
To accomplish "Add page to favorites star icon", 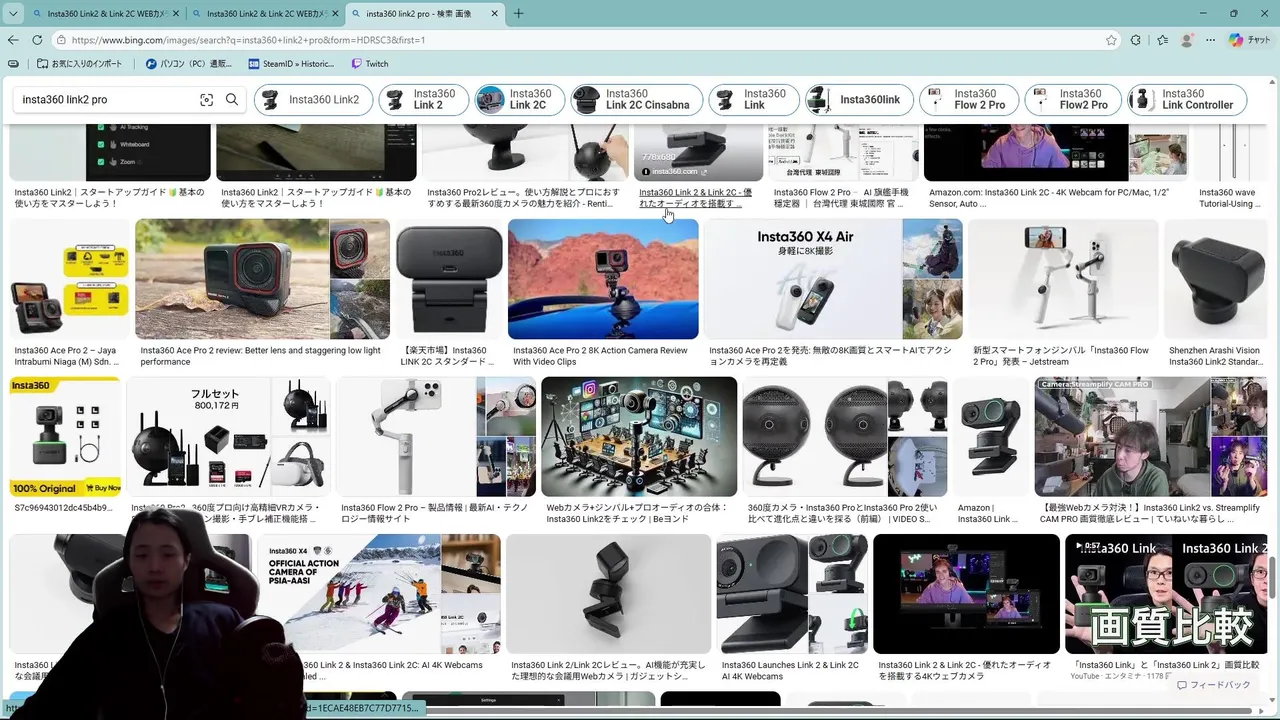I will 1111,40.
